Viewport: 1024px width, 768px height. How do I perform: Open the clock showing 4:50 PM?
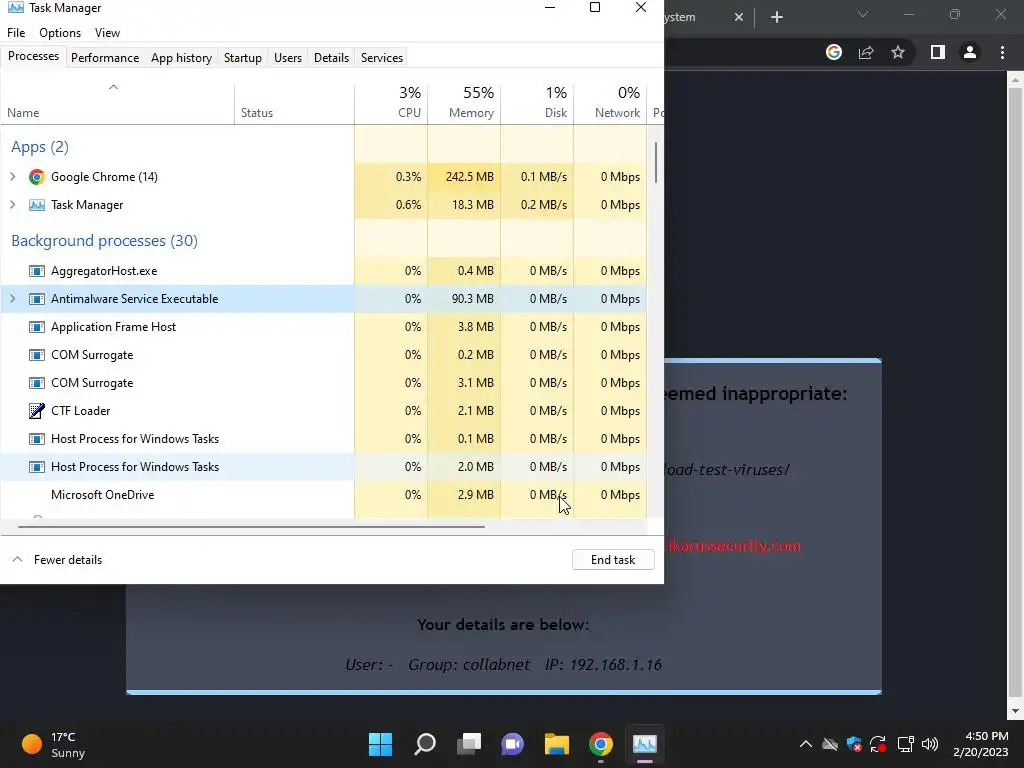click(980, 744)
